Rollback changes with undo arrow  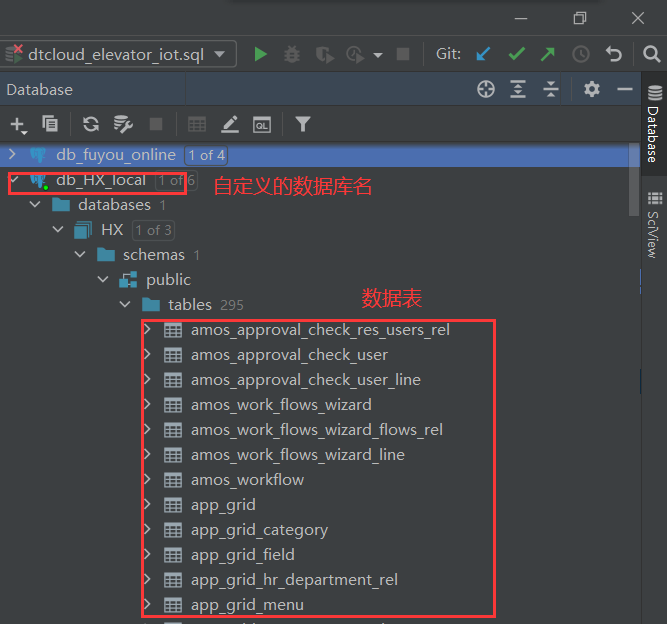point(613,54)
